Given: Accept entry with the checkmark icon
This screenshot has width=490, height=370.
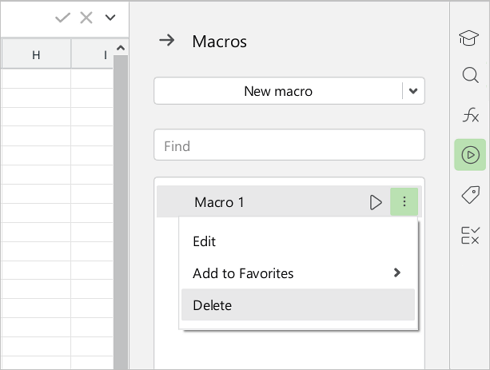Looking at the screenshot, I should [63, 18].
